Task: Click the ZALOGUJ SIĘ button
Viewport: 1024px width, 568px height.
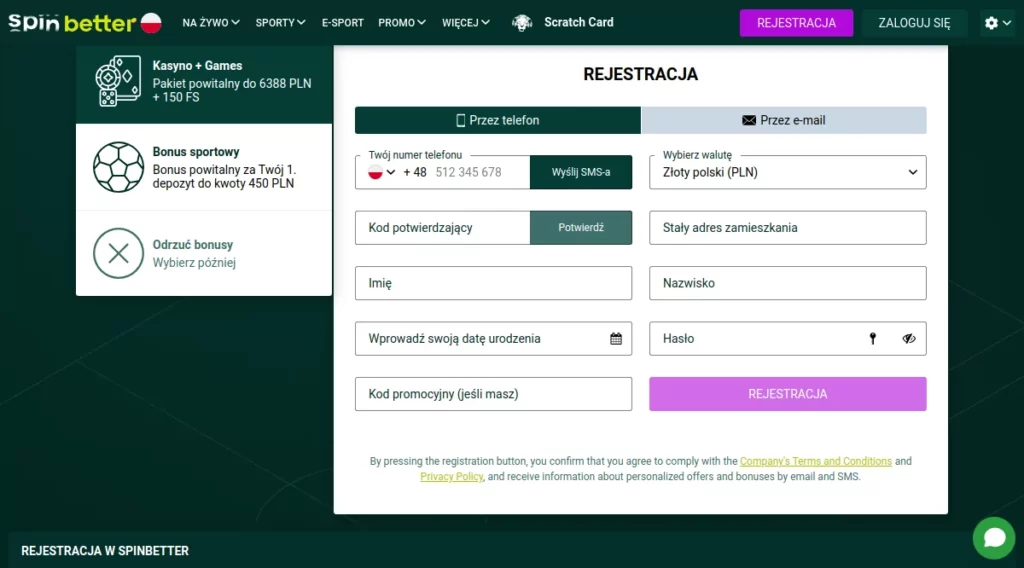Action: [x=914, y=23]
